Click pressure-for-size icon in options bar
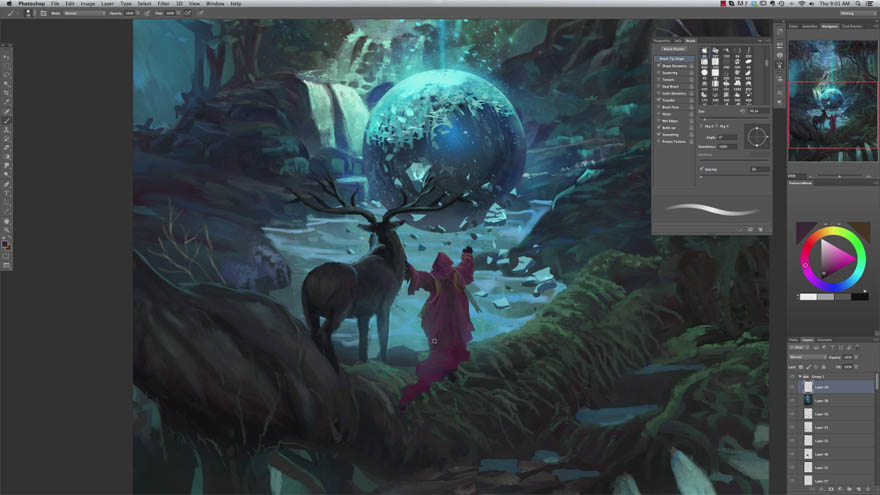This screenshot has height=495, width=880. [202, 13]
